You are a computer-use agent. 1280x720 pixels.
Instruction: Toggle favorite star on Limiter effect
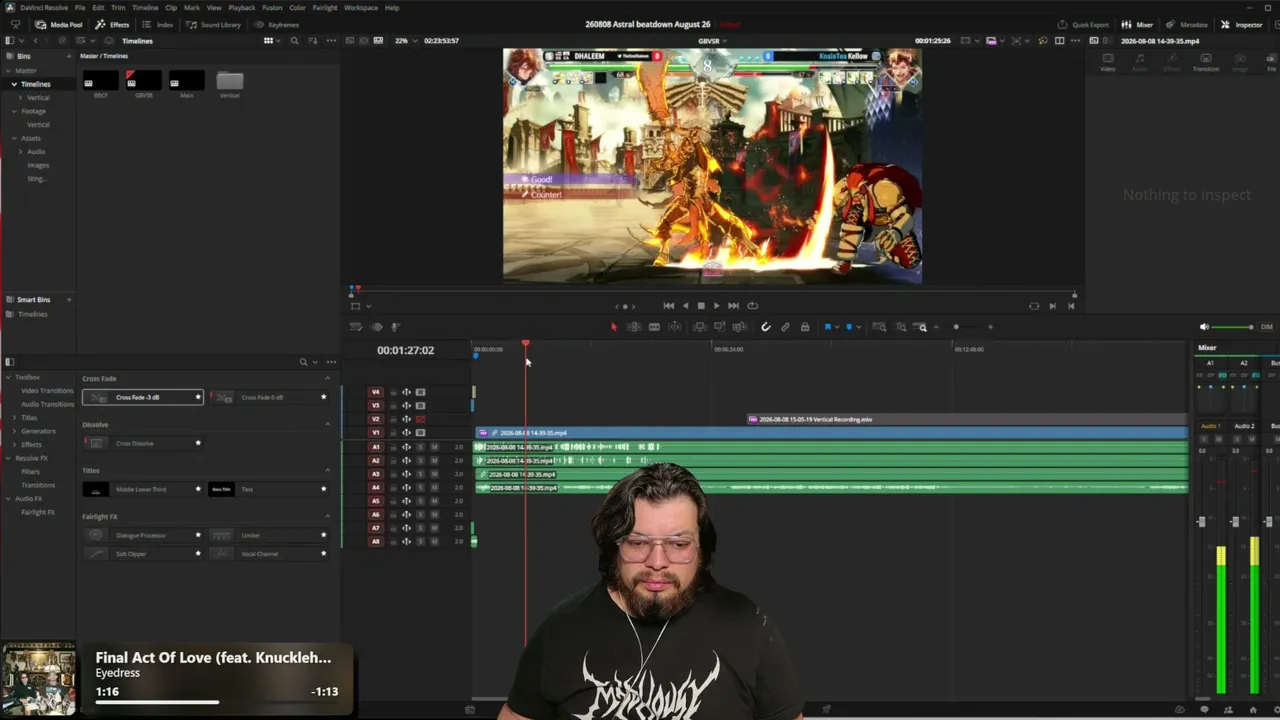coord(323,535)
